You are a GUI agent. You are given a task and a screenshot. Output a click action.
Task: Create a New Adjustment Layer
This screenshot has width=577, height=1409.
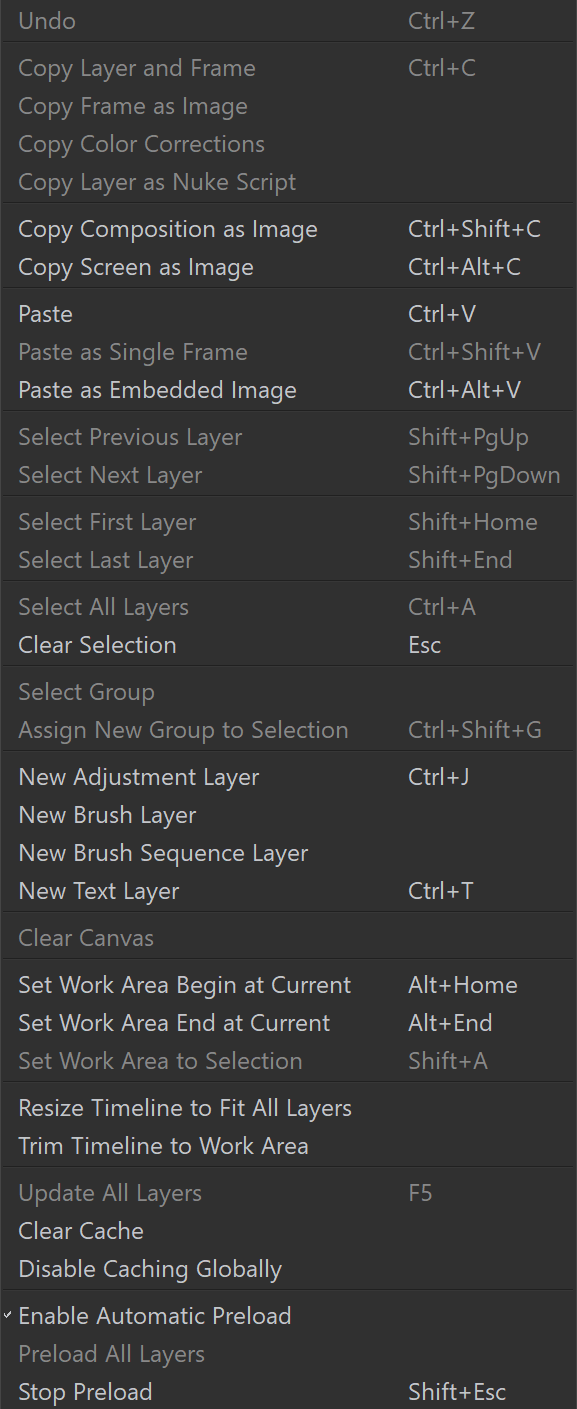(x=288, y=777)
